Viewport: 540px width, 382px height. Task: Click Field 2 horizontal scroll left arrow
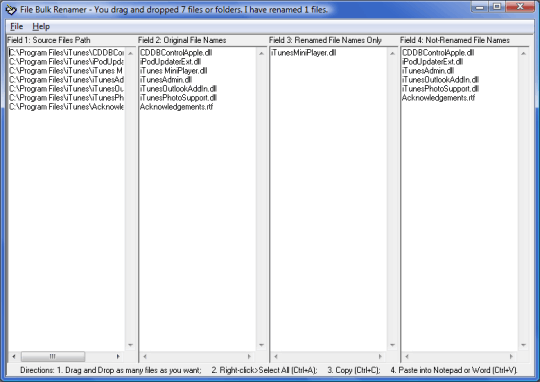[145, 356]
